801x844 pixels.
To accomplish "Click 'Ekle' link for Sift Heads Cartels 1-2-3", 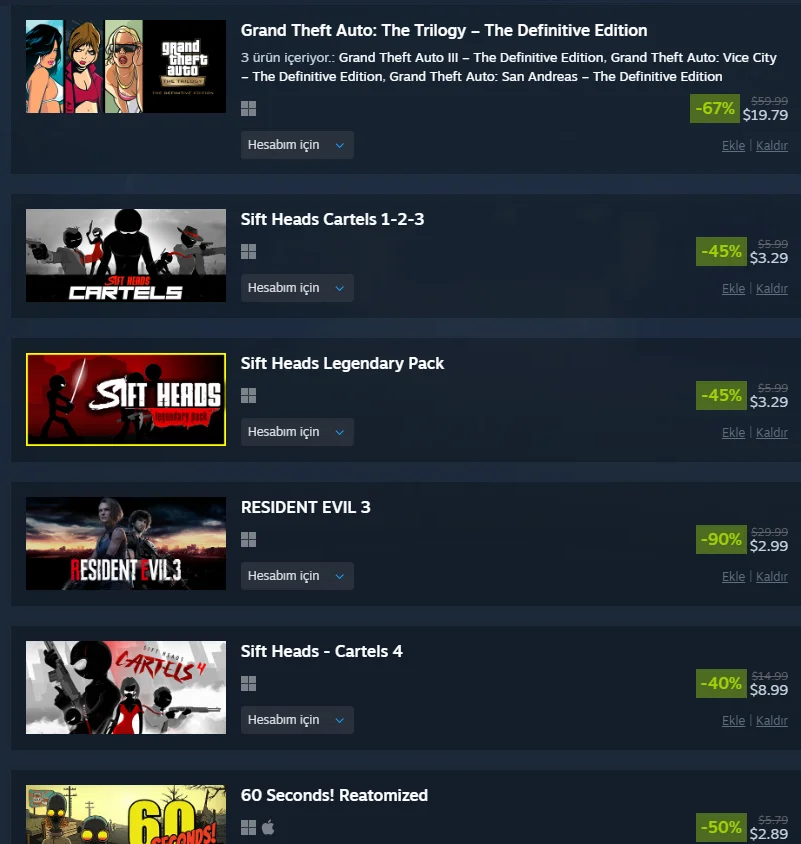I will point(733,289).
